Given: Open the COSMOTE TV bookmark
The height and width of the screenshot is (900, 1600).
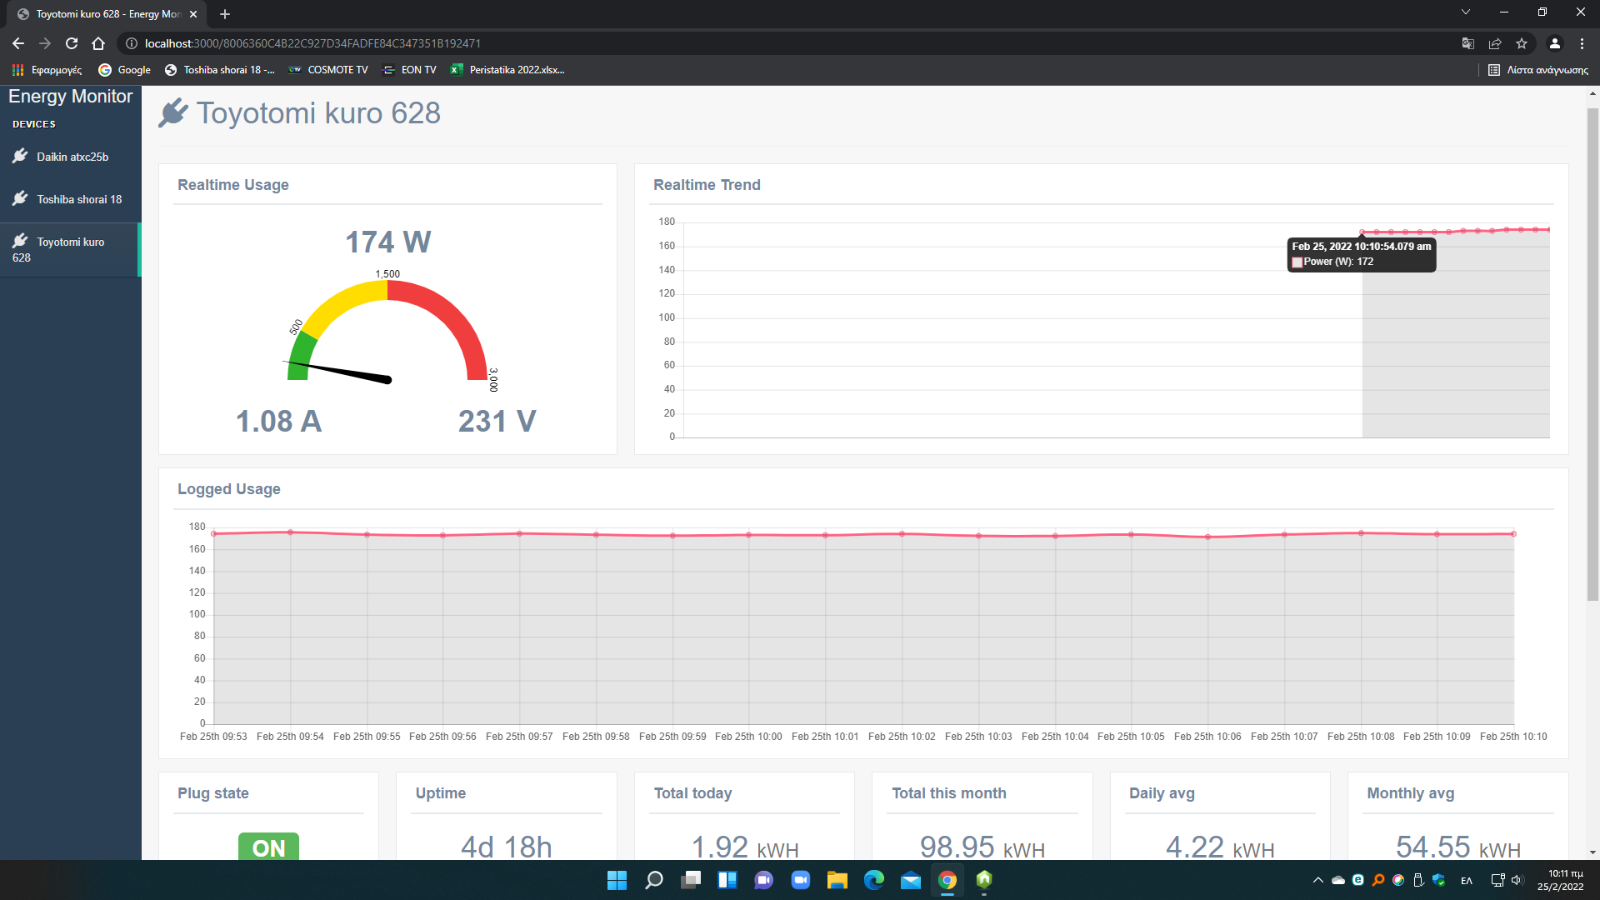Looking at the screenshot, I should coord(328,70).
